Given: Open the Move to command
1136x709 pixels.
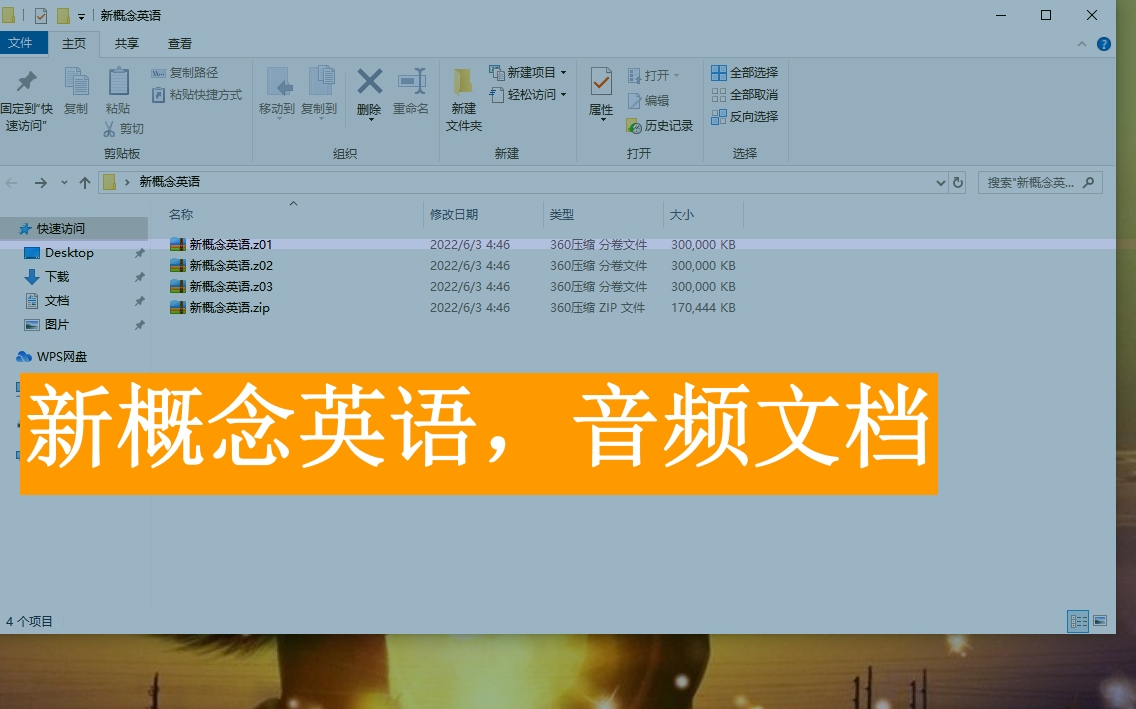Looking at the screenshot, I should pos(277,92).
